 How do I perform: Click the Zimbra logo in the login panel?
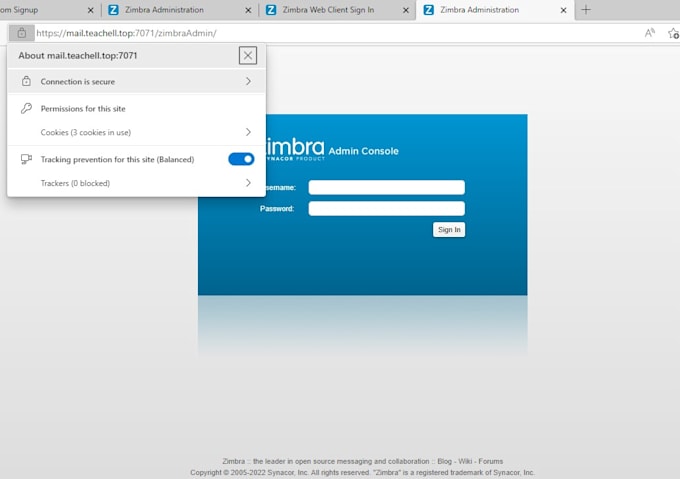point(295,149)
